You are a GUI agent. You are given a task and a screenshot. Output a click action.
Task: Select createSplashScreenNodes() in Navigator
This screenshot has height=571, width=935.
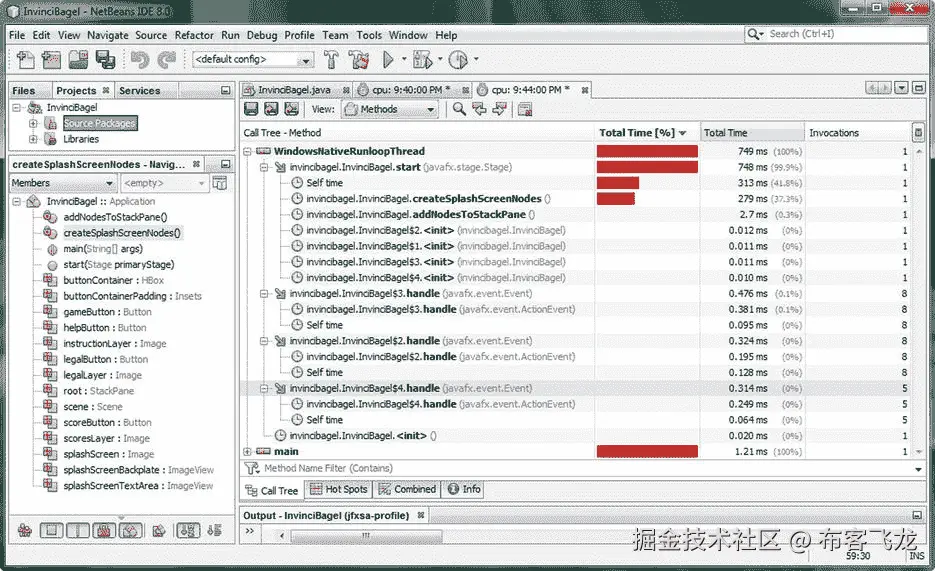click(122, 233)
